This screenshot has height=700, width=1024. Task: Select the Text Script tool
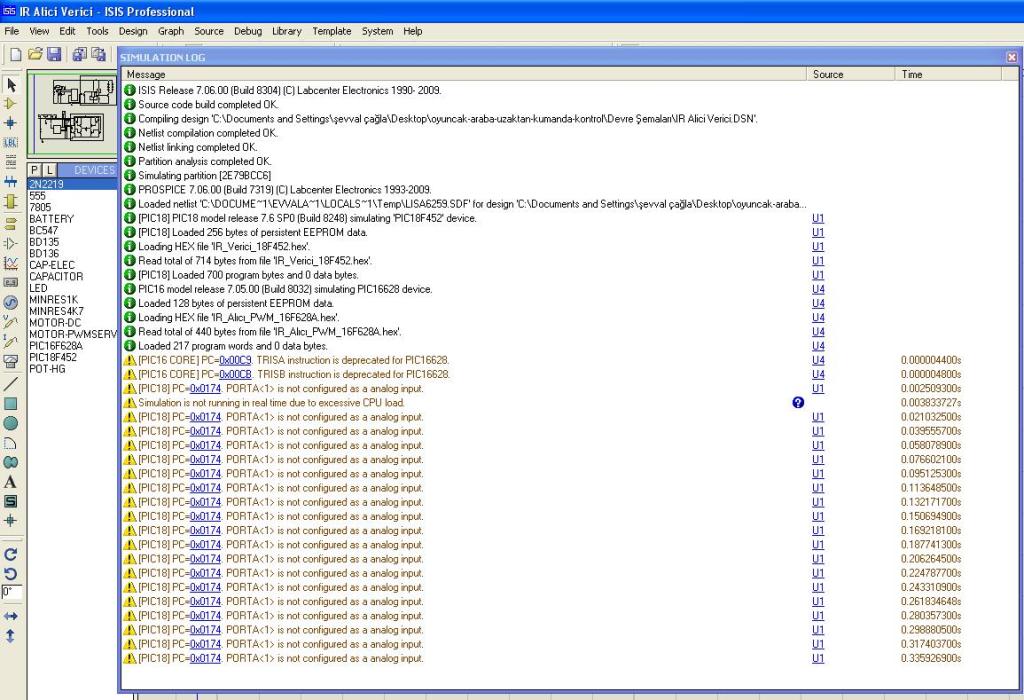(x=10, y=161)
